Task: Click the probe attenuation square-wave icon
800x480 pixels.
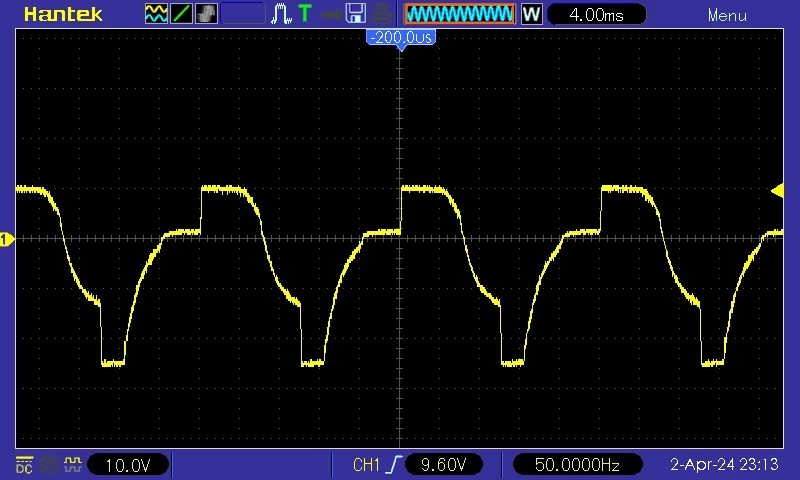Action: [x=73, y=464]
